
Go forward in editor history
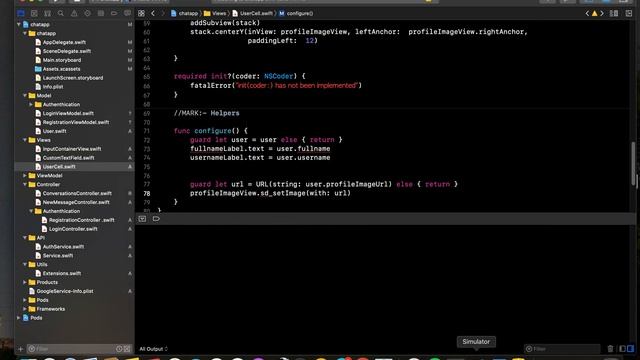162,13
